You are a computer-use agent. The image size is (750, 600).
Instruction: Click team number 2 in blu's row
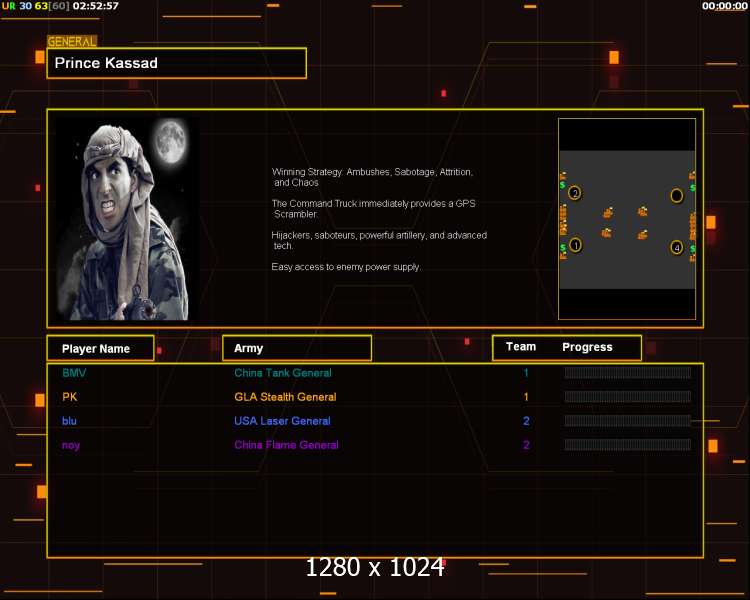[526, 421]
